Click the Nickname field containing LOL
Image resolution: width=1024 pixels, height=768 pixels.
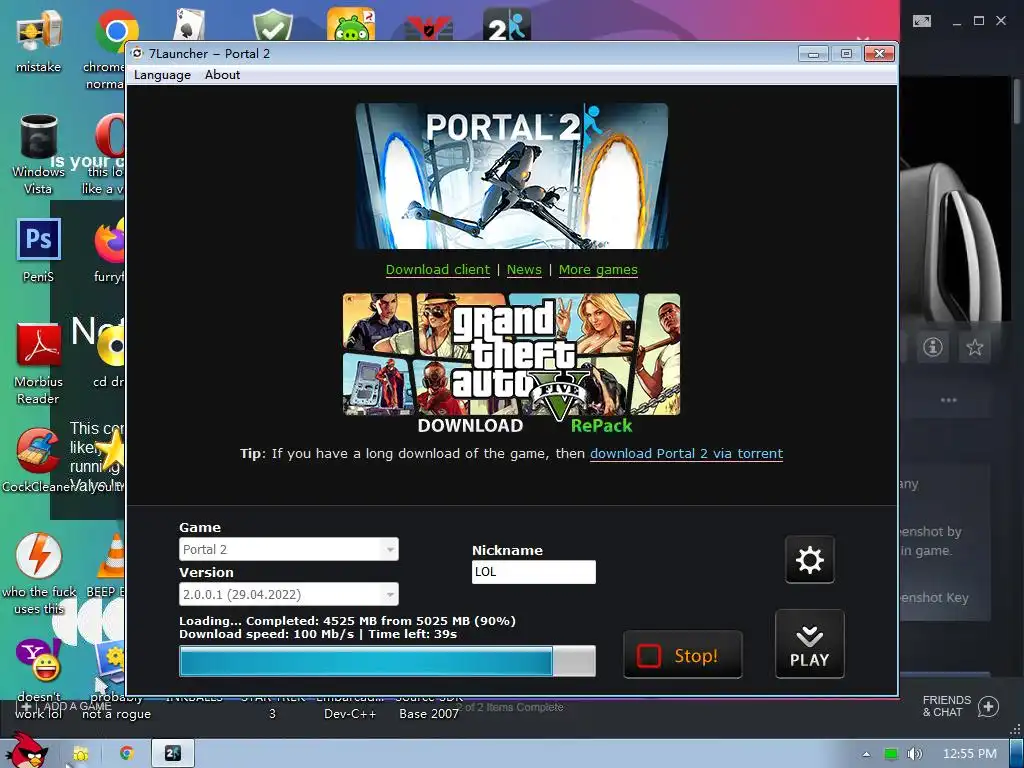[x=534, y=571]
